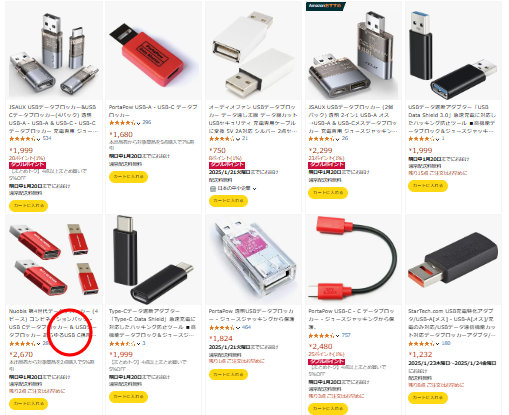The height and width of the screenshot is (415, 509).
Task: Expand star rating dropdown on JSAUX 4-pack item
Action: pos(39,139)
